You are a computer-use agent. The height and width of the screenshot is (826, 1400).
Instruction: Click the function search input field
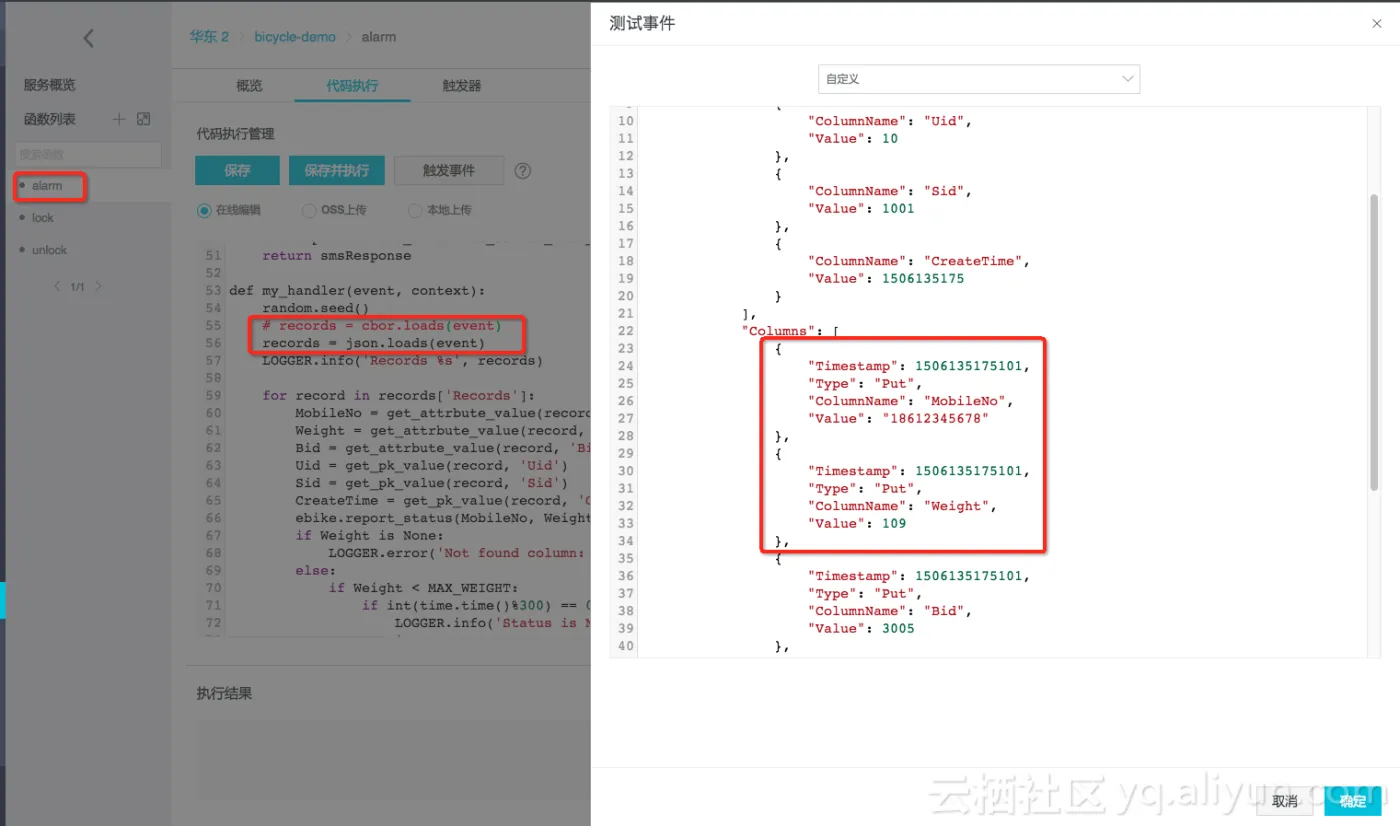(x=88, y=155)
